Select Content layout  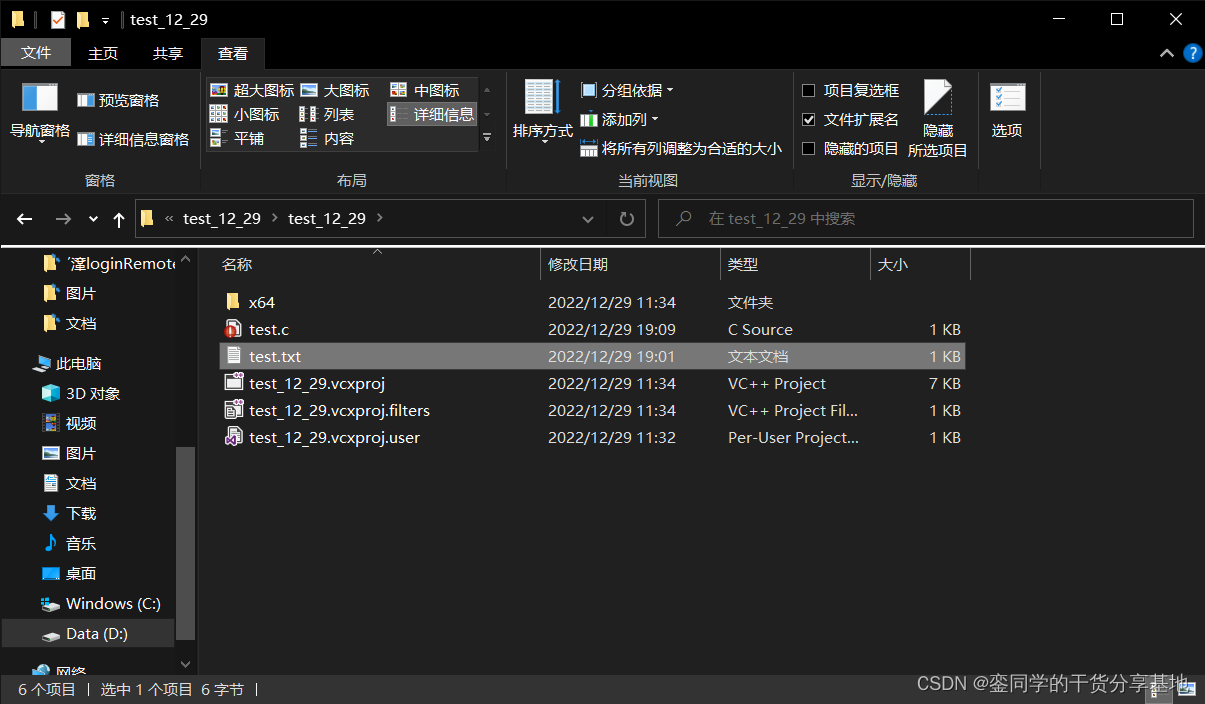tap(327, 138)
